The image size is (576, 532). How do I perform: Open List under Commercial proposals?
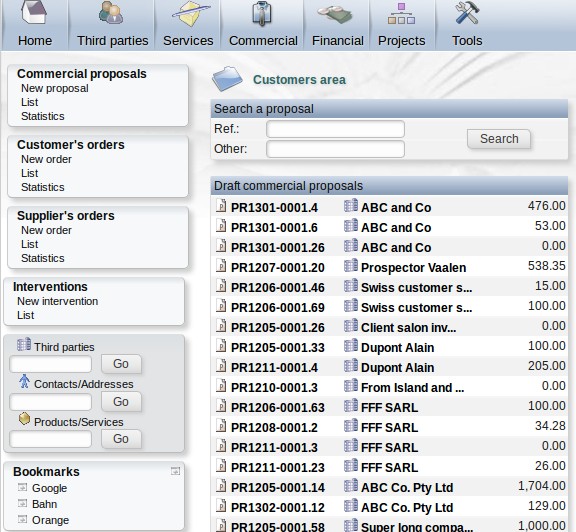click(x=29, y=102)
